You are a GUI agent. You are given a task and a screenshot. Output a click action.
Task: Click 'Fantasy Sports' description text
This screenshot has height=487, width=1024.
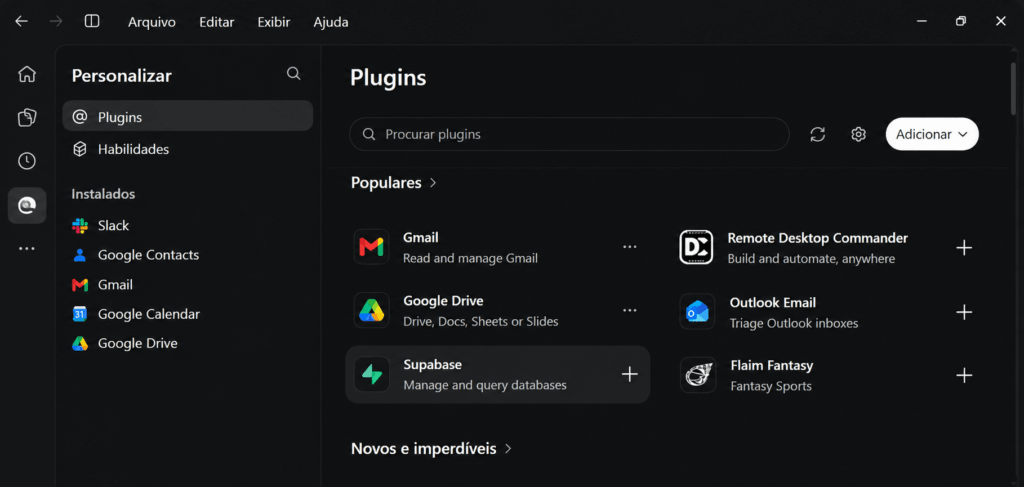(x=771, y=386)
